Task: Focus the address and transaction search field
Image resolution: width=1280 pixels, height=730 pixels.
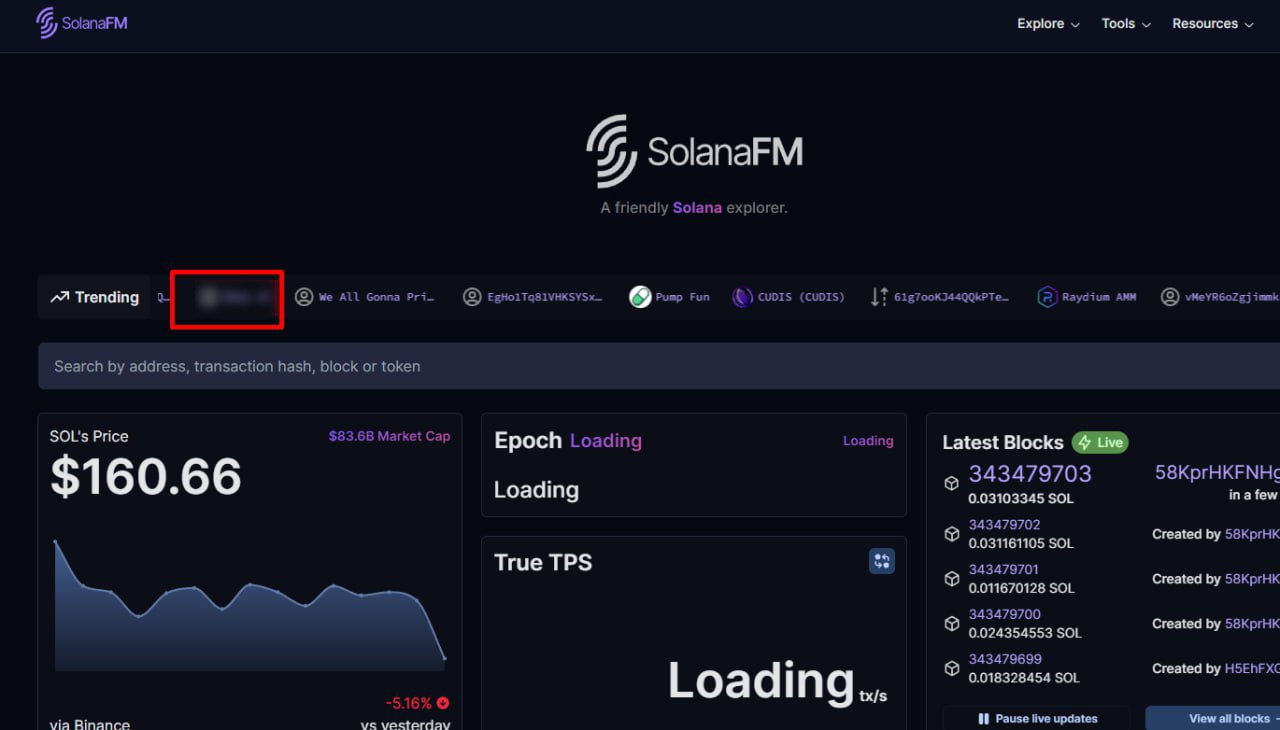Action: (x=659, y=366)
